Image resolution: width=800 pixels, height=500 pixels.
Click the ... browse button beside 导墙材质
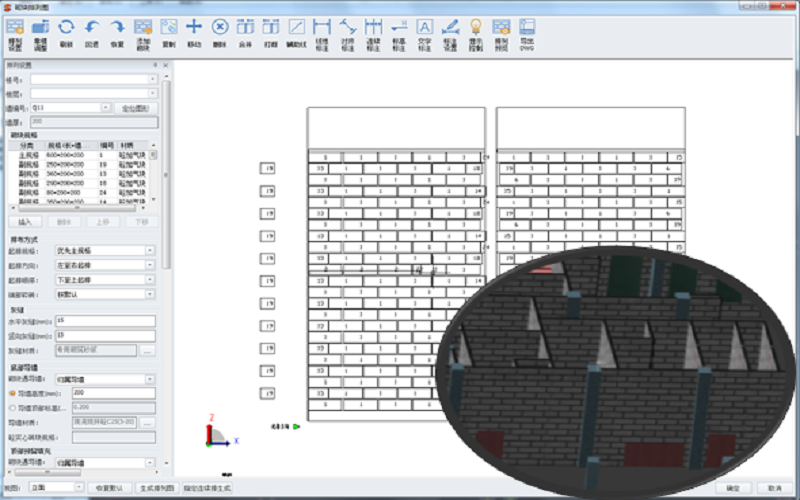point(147,422)
